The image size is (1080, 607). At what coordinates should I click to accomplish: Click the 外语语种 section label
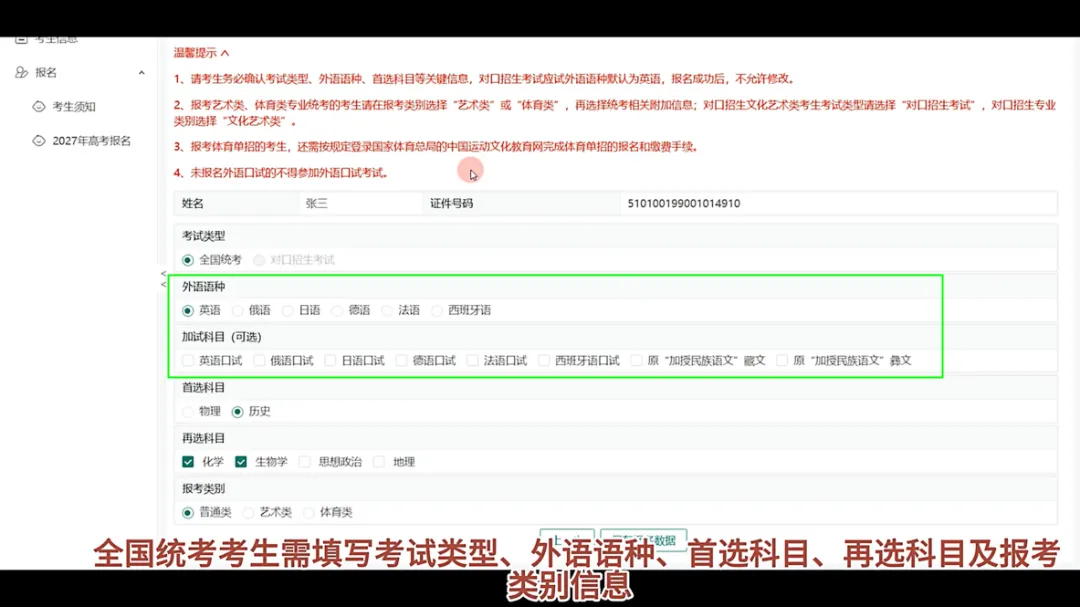(203, 287)
